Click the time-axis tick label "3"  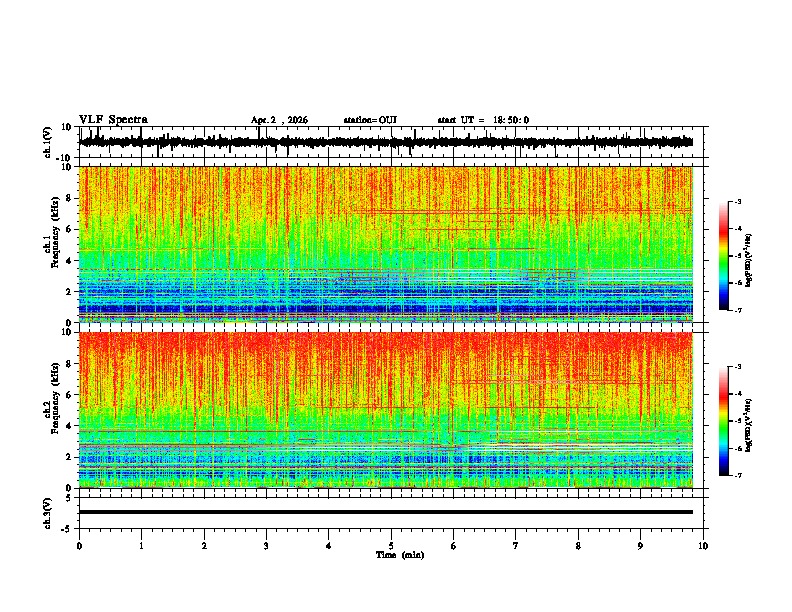(266, 546)
